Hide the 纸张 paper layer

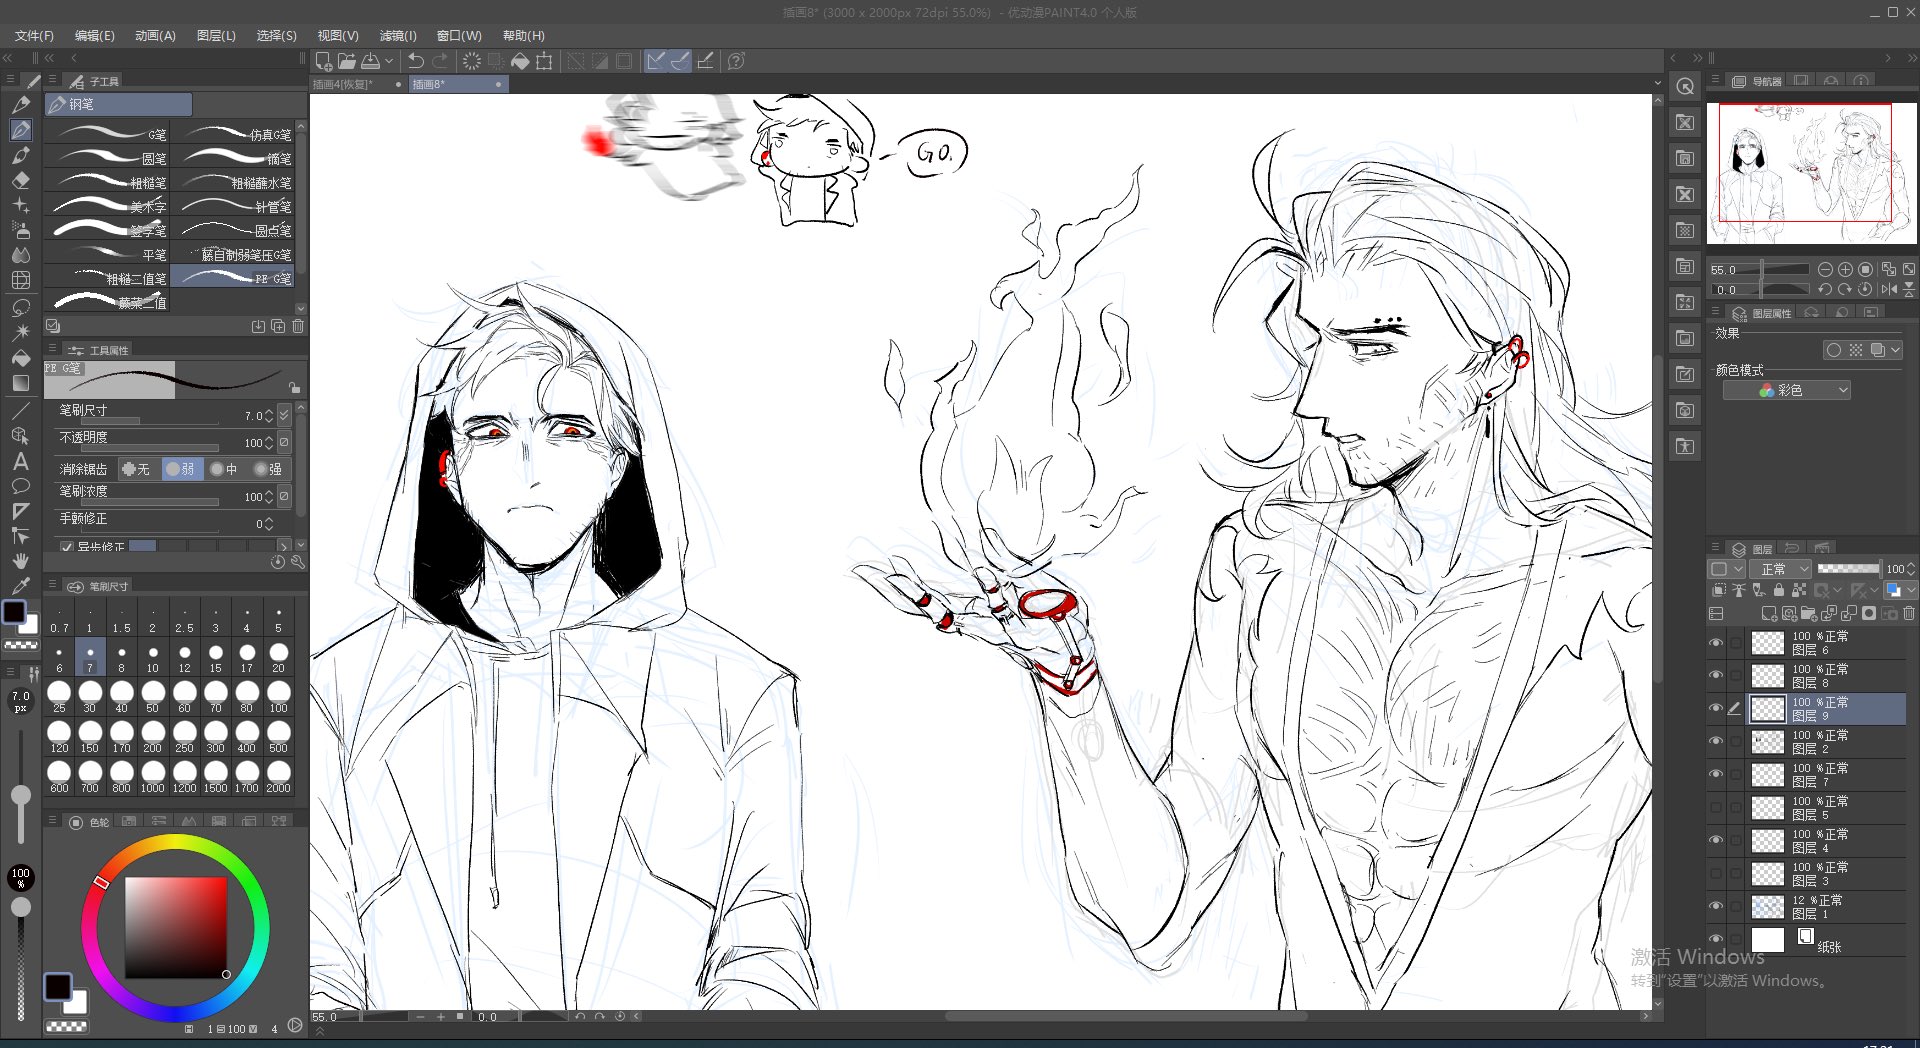pyautogui.click(x=1716, y=940)
